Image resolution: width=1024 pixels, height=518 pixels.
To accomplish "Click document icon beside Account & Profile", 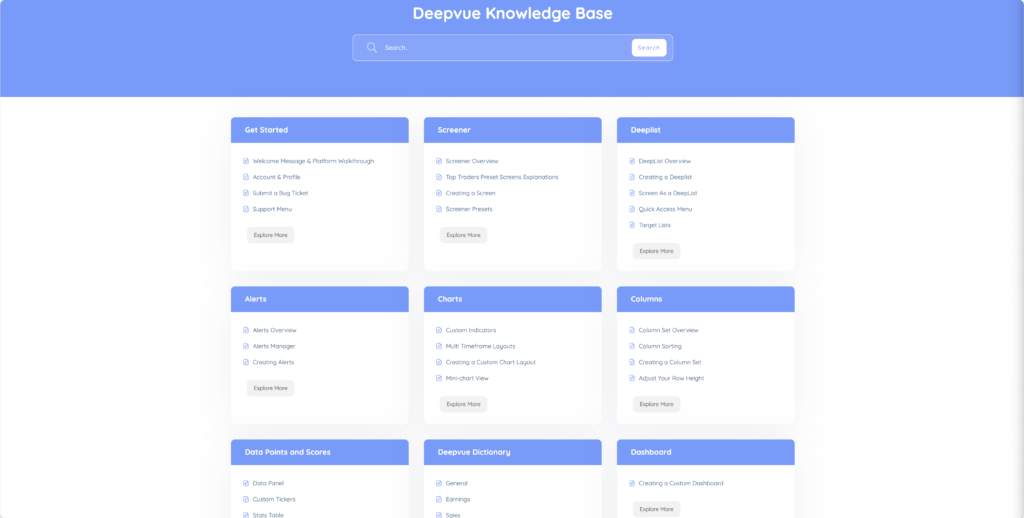I will point(246,177).
